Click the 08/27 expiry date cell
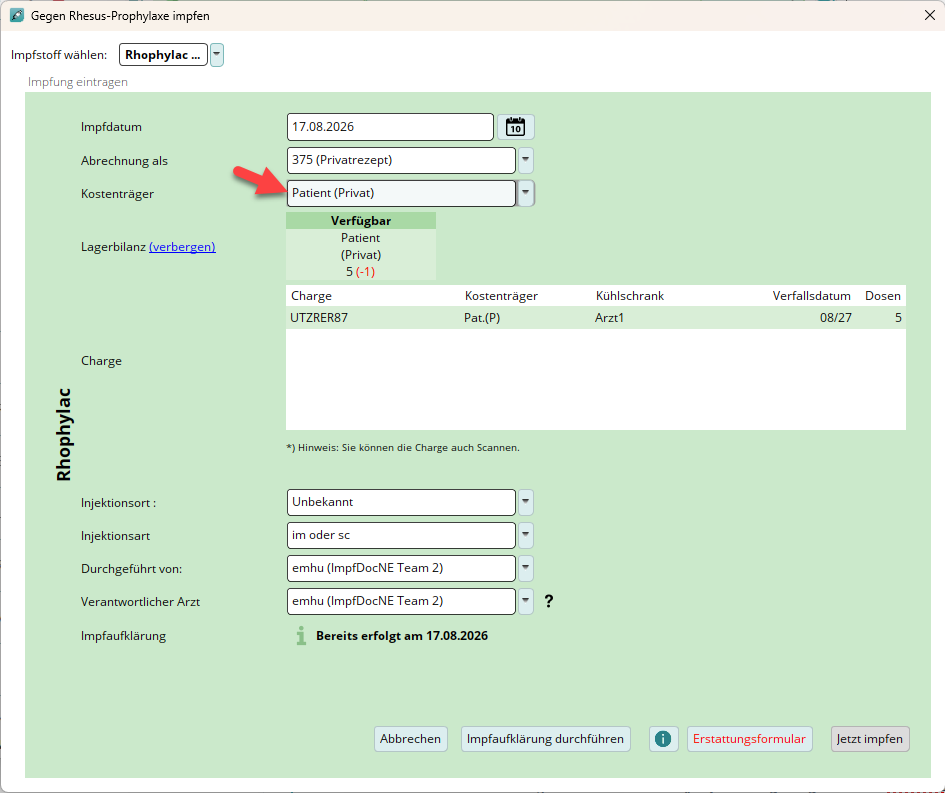 point(835,318)
